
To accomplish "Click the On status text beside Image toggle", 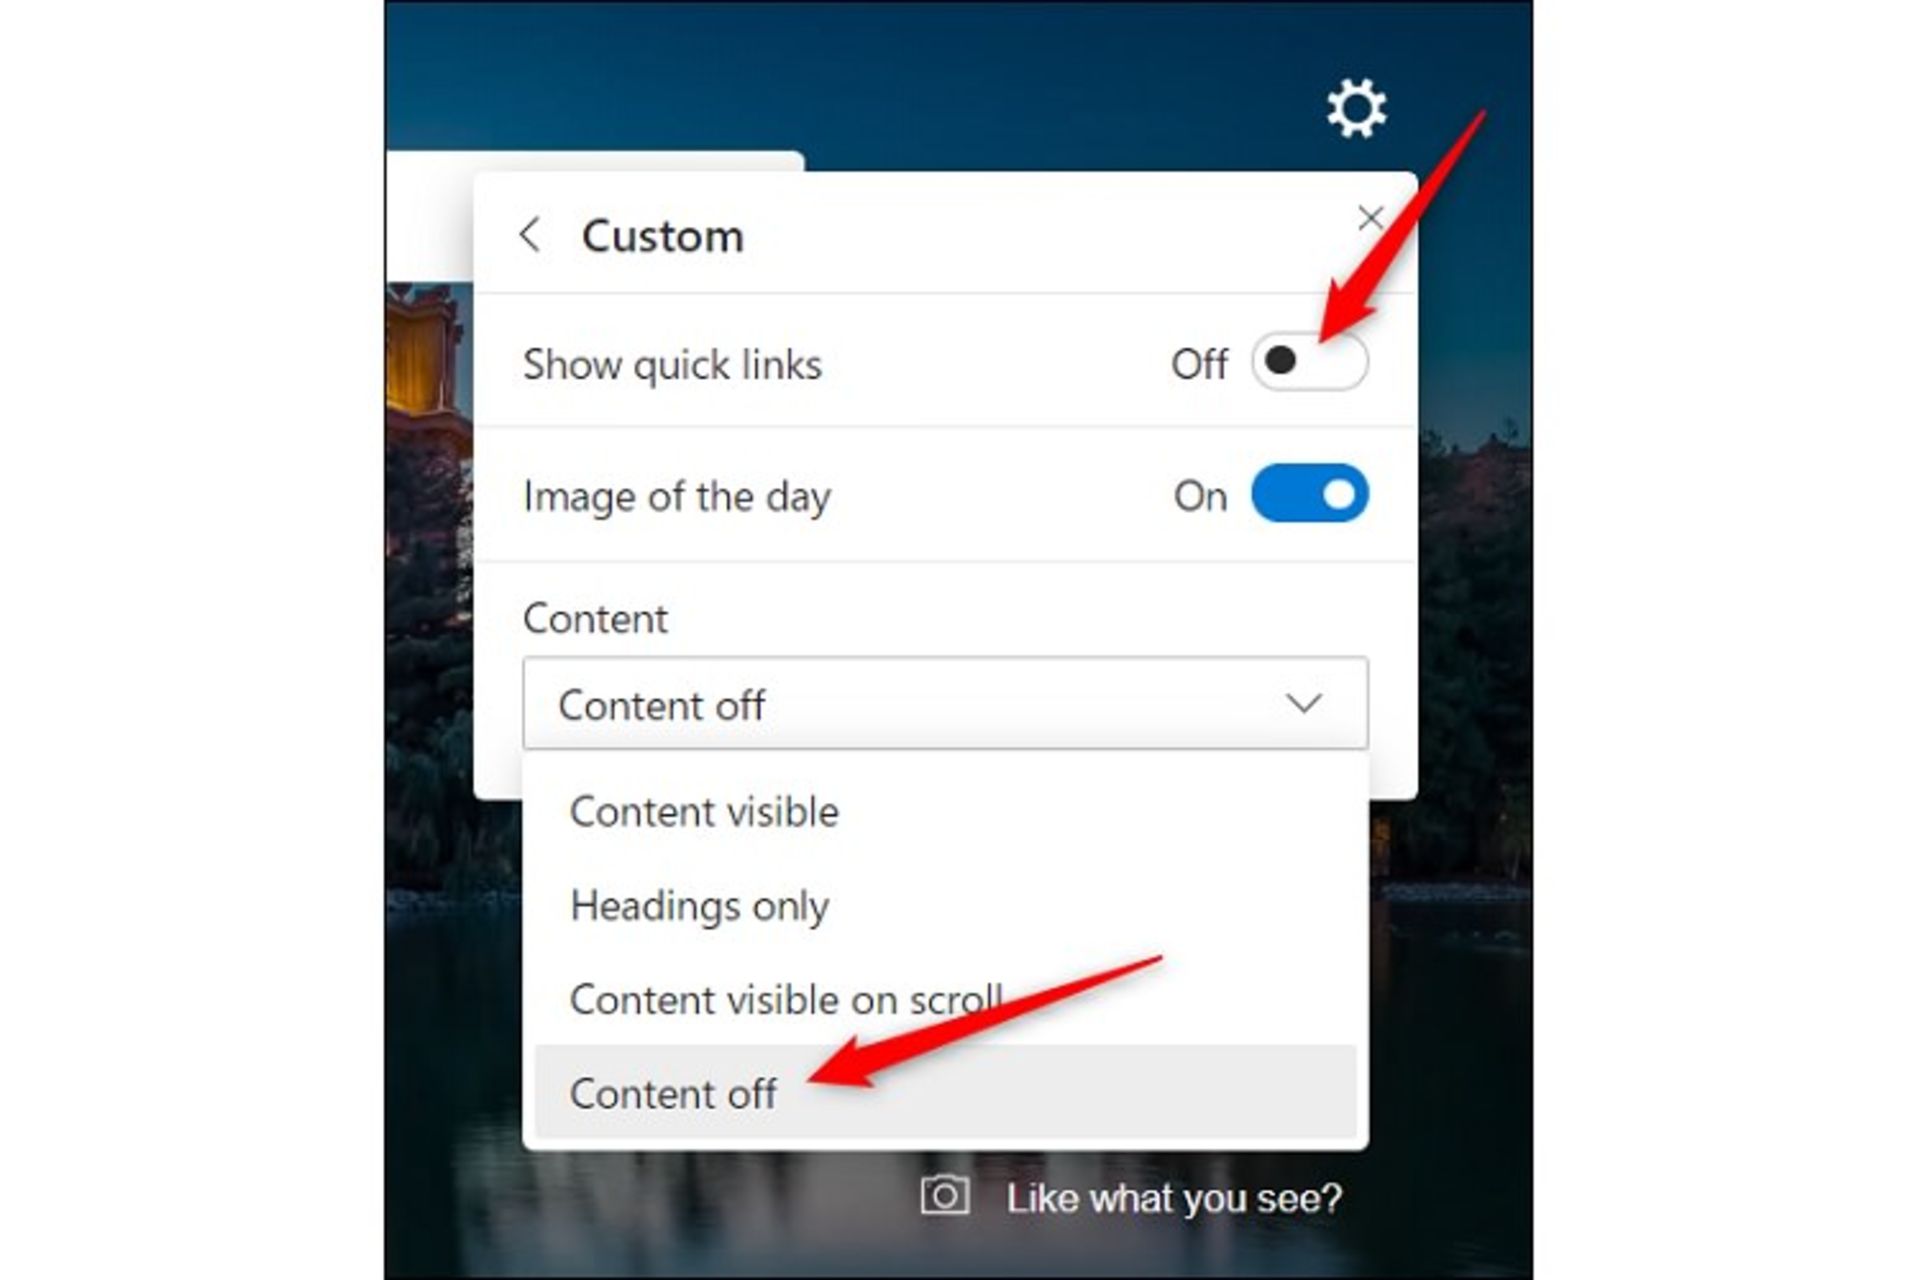I will (1200, 496).
